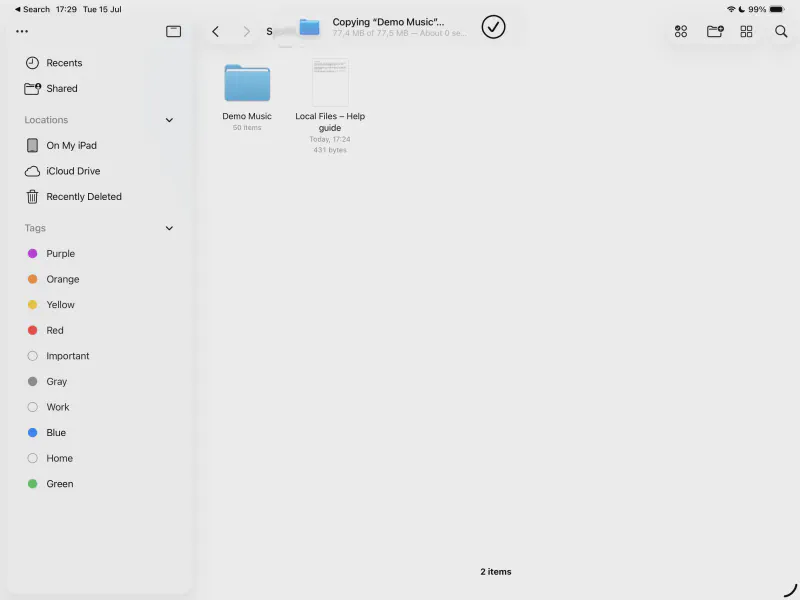Select iCloud Drive location
This screenshot has width=800, height=600.
(x=73, y=171)
